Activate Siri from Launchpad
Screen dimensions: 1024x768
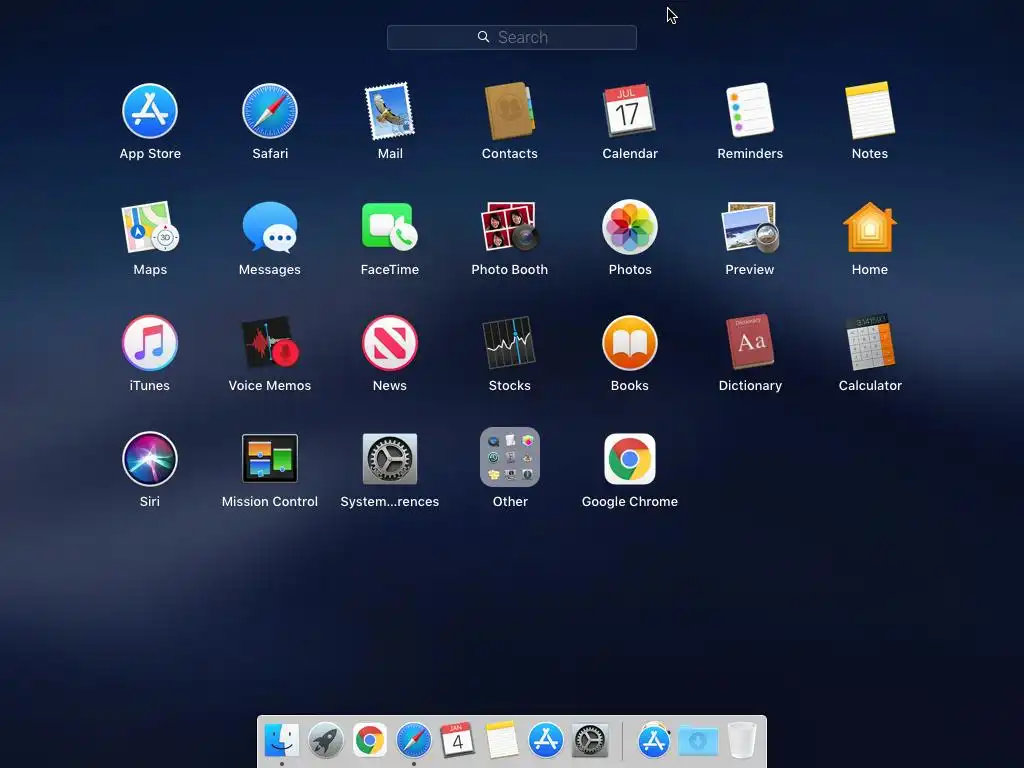pyautogui.click(x=150, y=458)
